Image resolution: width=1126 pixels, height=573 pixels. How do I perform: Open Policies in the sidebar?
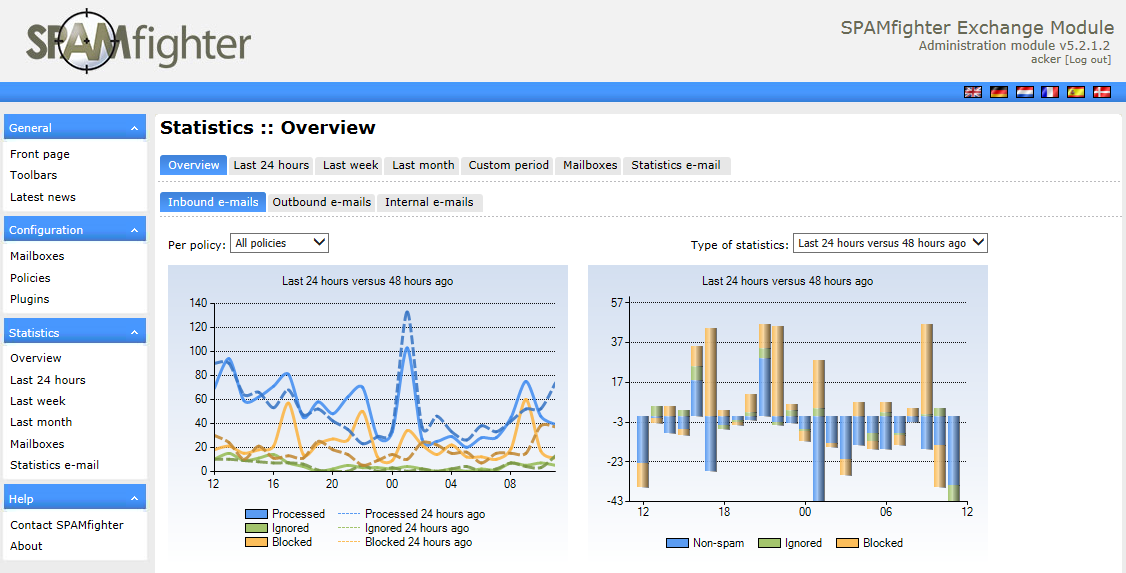pos(30,278)
